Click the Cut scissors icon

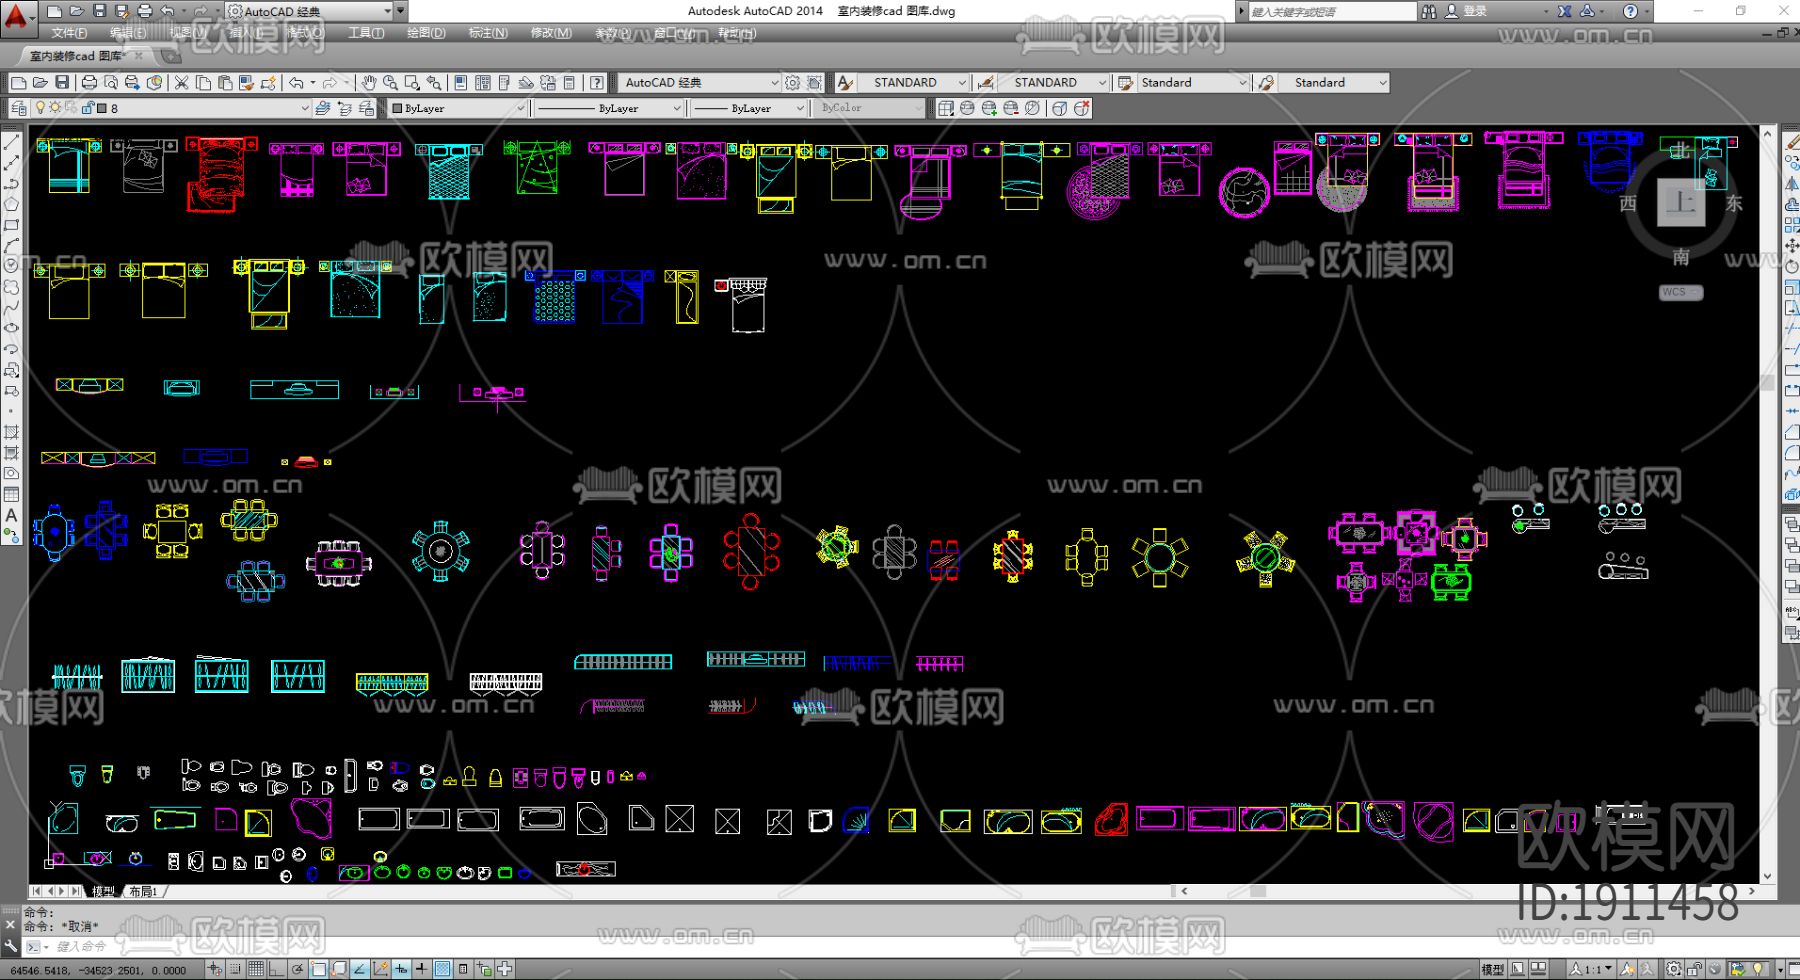182,83
